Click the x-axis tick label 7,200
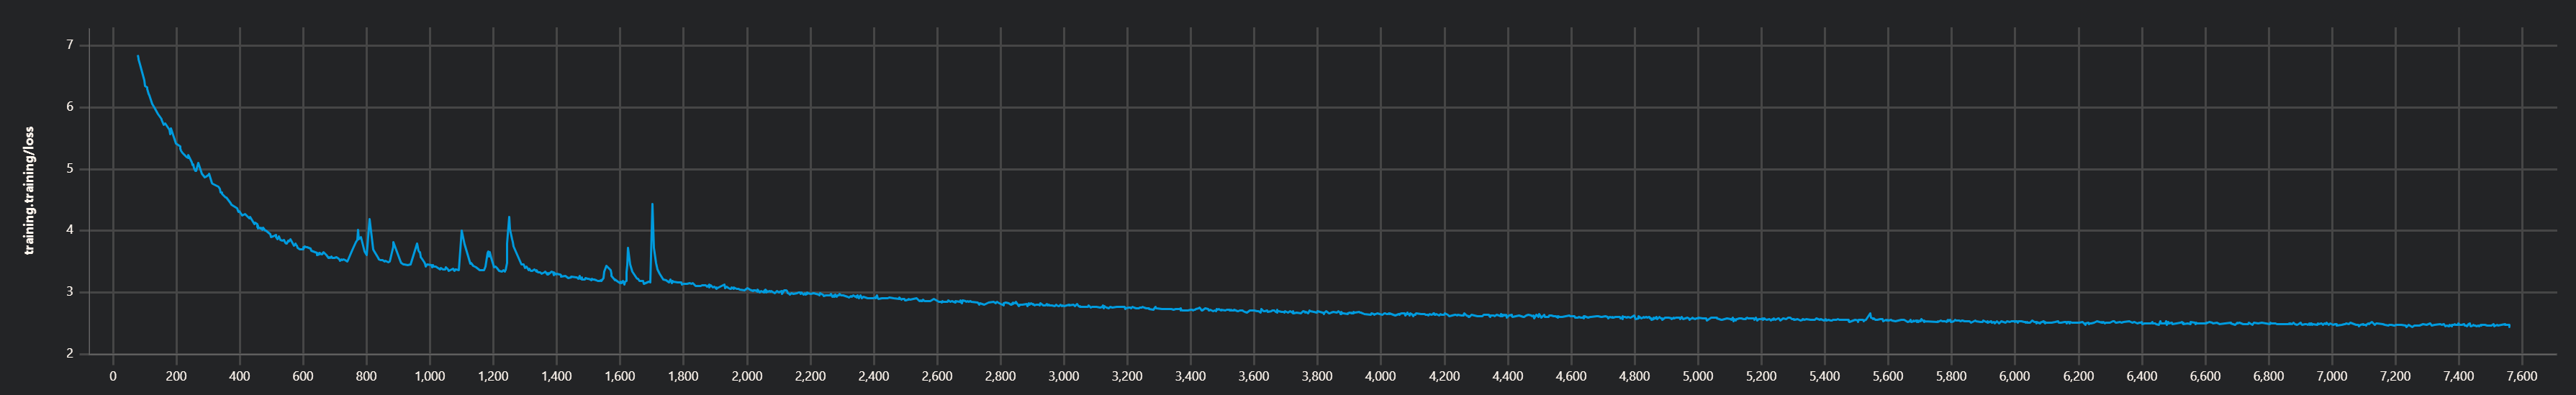2576x395 pixels. [2395, 377]
